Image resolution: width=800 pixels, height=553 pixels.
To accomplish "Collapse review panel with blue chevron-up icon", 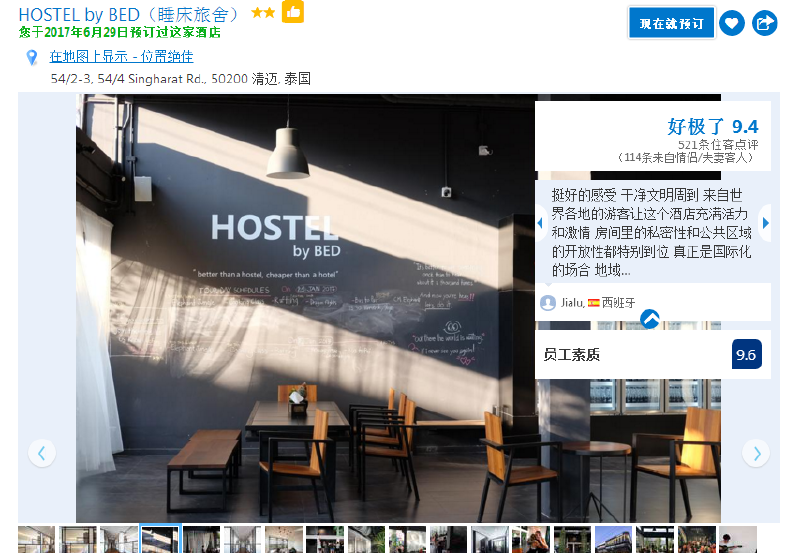I will point(650,319).
